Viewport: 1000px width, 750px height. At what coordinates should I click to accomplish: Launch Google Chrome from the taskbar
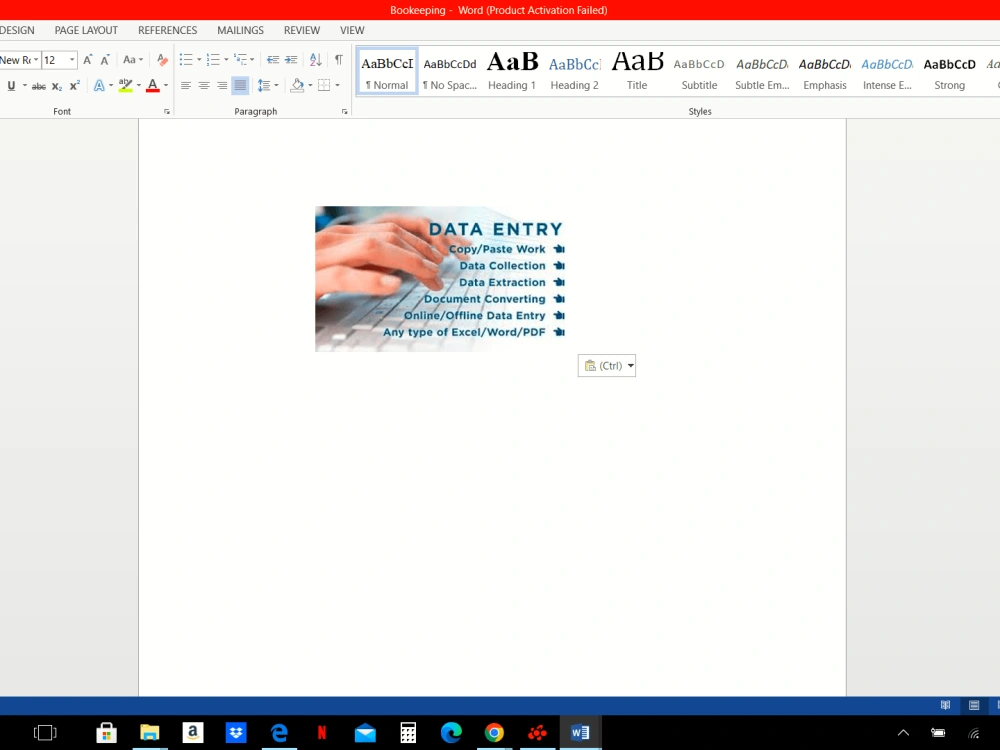coord(494,733)
